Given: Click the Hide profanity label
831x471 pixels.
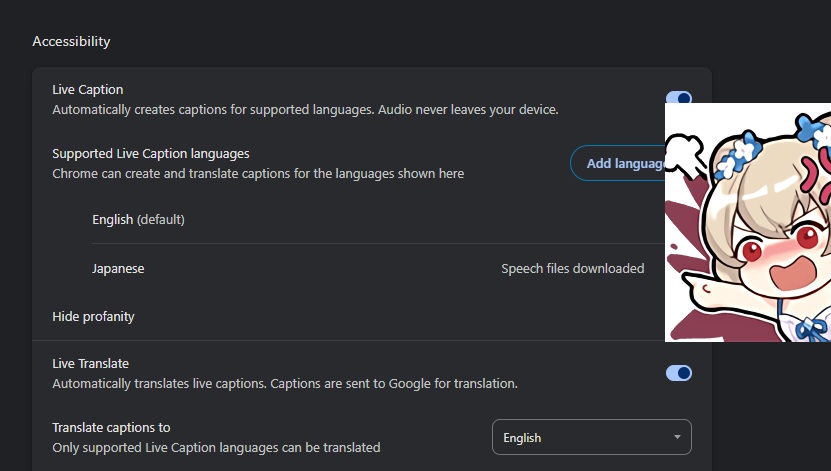Looking at the screenshot, I should [93, 316].
